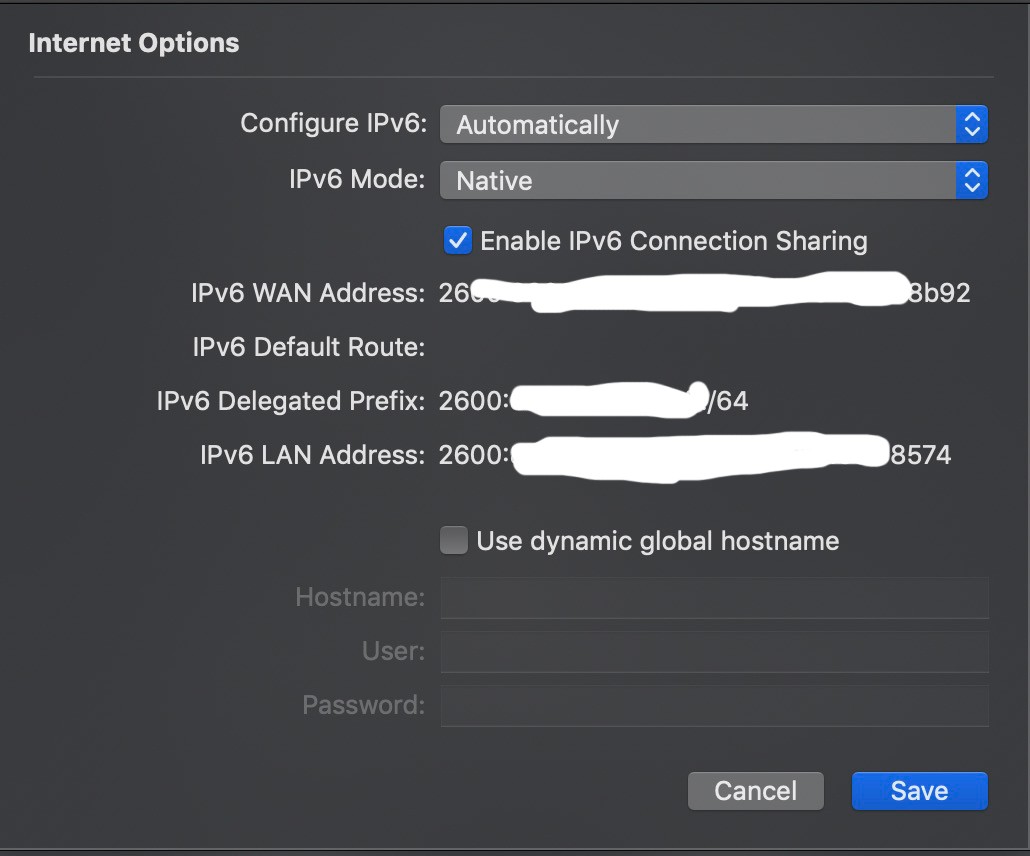Open the IPv6 Mode dropdown showing Native
The width and height of the screenshot is (1030, 856).
(700, 181)
